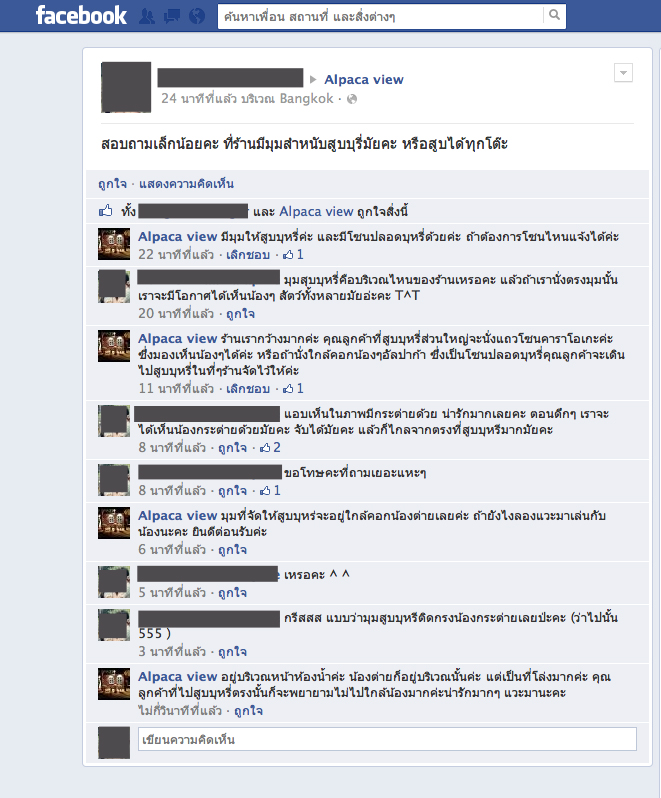Click Alpaca view avatar on first comment
Viewport: 661px width, 798px height.
pos(114,244)
